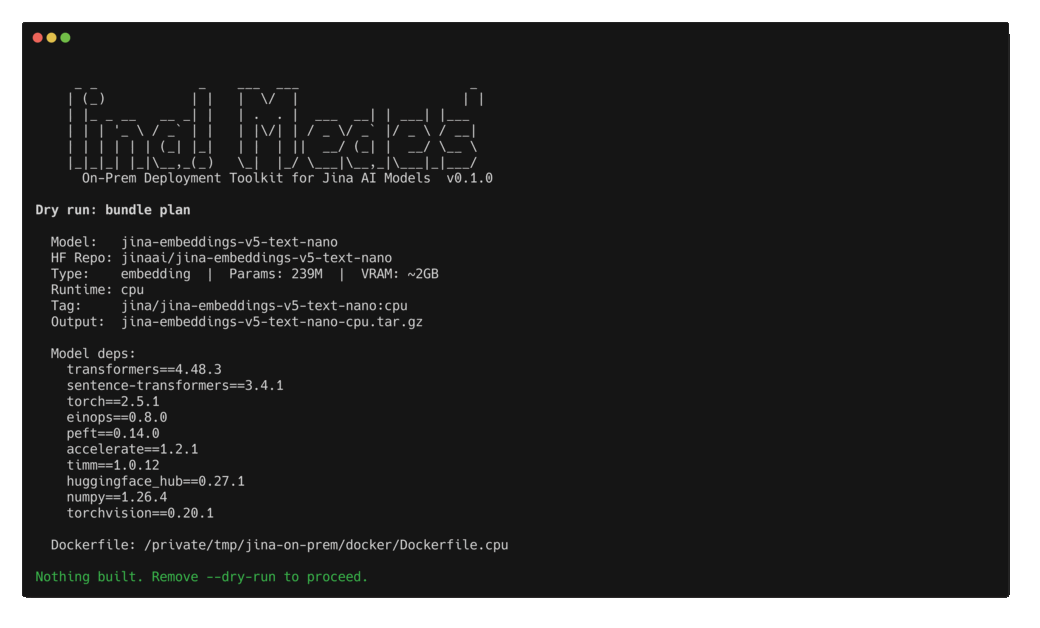Click the Dockerfile path ending in Dockerfile.cpu

coord(326,545)
